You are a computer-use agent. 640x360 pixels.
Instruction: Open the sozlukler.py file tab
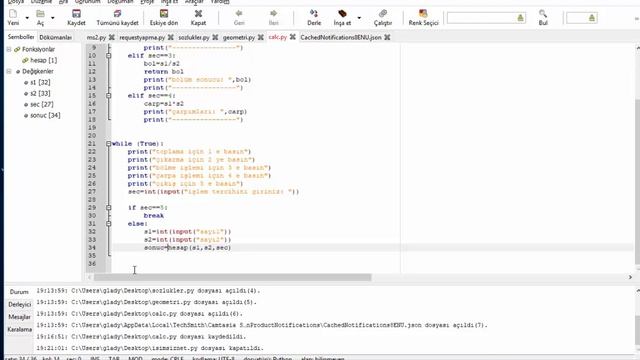pyautogui.click(x=194, y=37)
